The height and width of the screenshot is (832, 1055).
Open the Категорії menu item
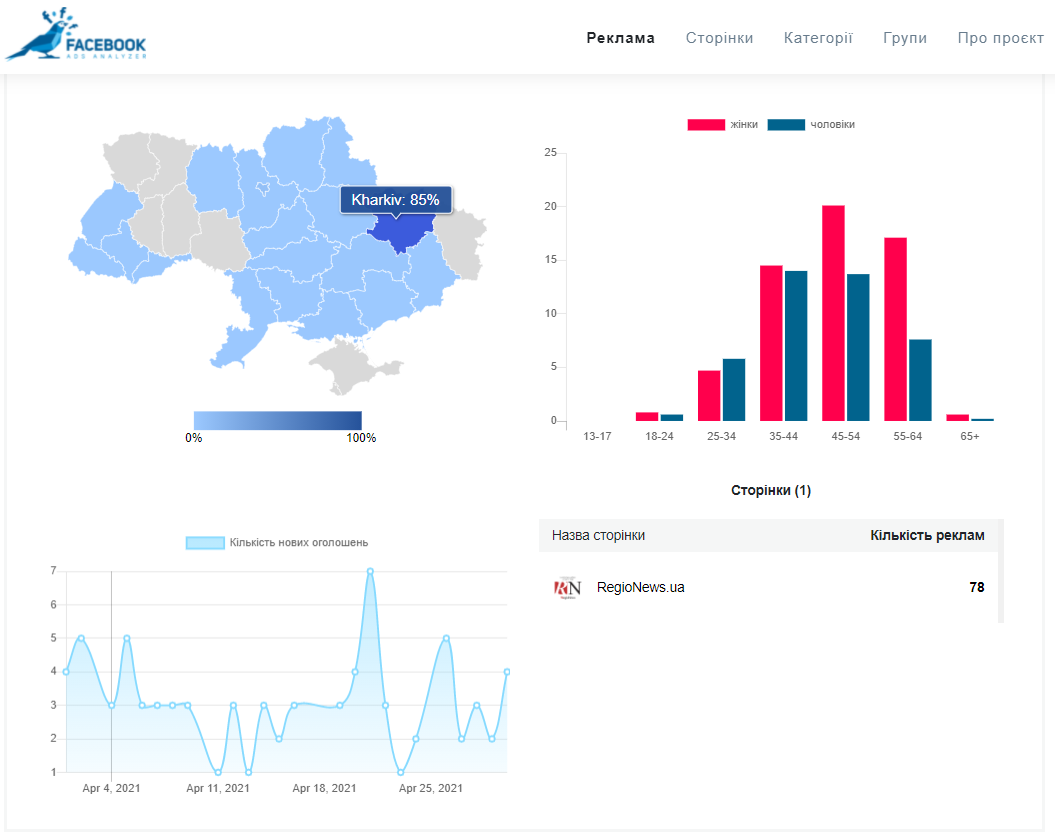coord(818,38)
